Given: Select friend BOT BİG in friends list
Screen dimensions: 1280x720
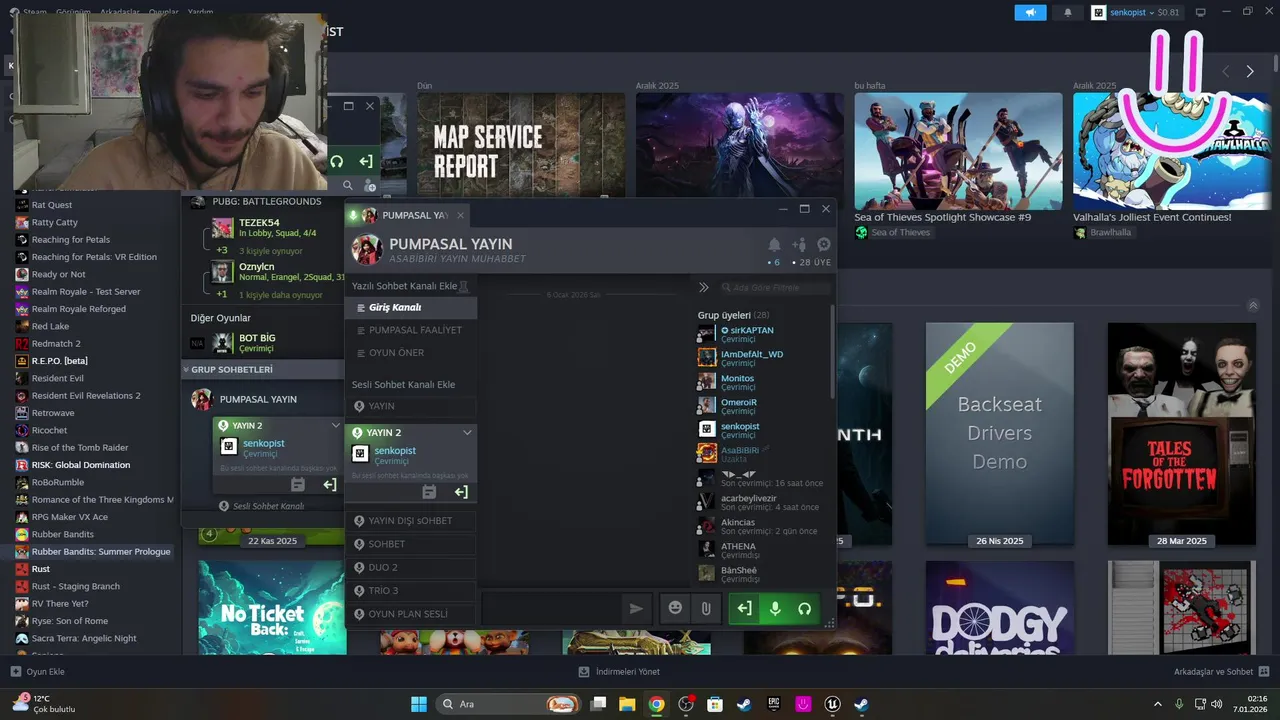Looking at the screenshot, I should pyautogui.click(x=263, y=343).
